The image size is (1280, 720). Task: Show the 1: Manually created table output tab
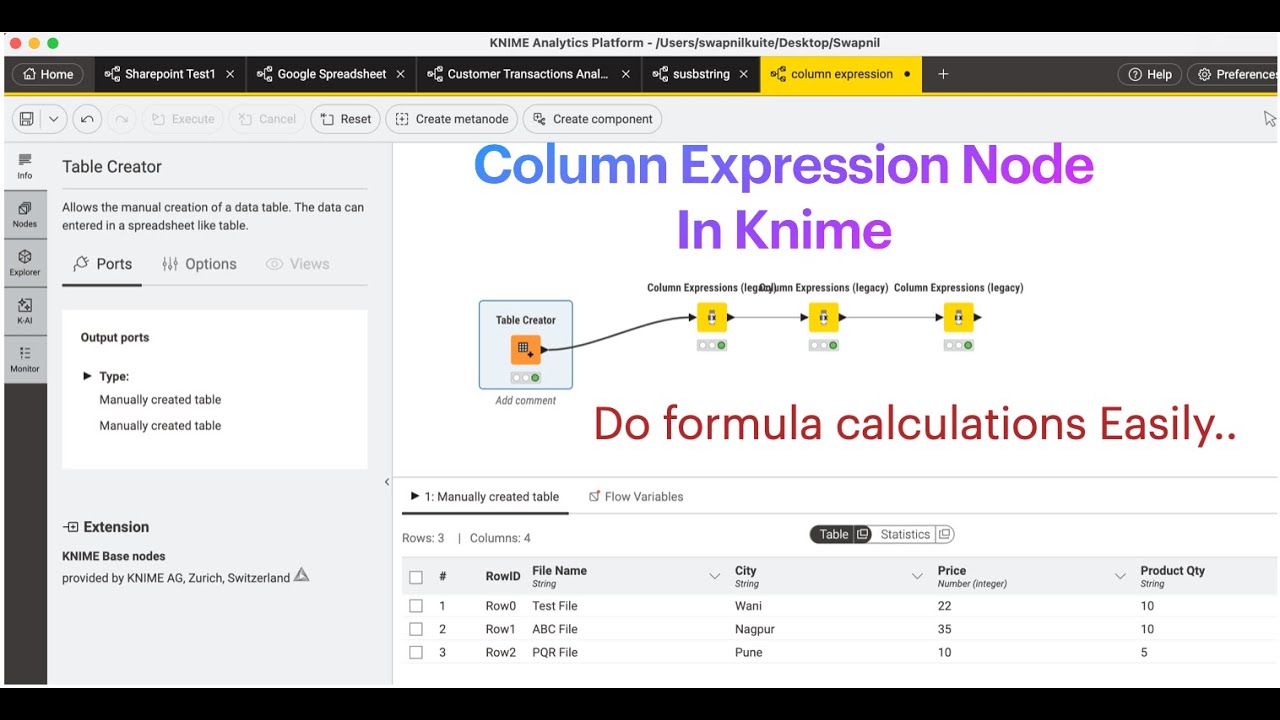pyautogui.click(x=485, y=496)
